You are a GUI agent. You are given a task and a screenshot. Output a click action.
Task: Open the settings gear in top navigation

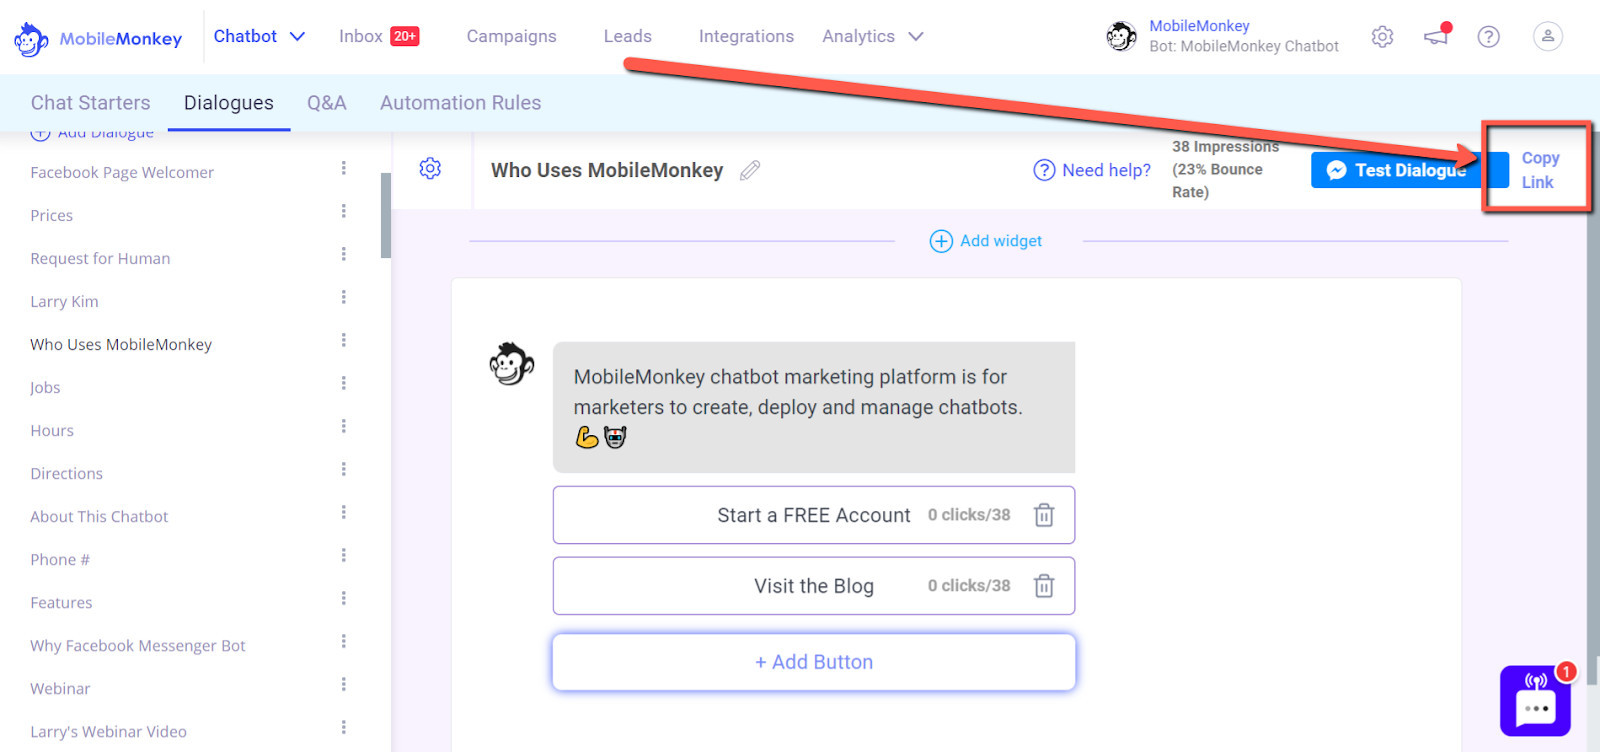[1383, 36]
